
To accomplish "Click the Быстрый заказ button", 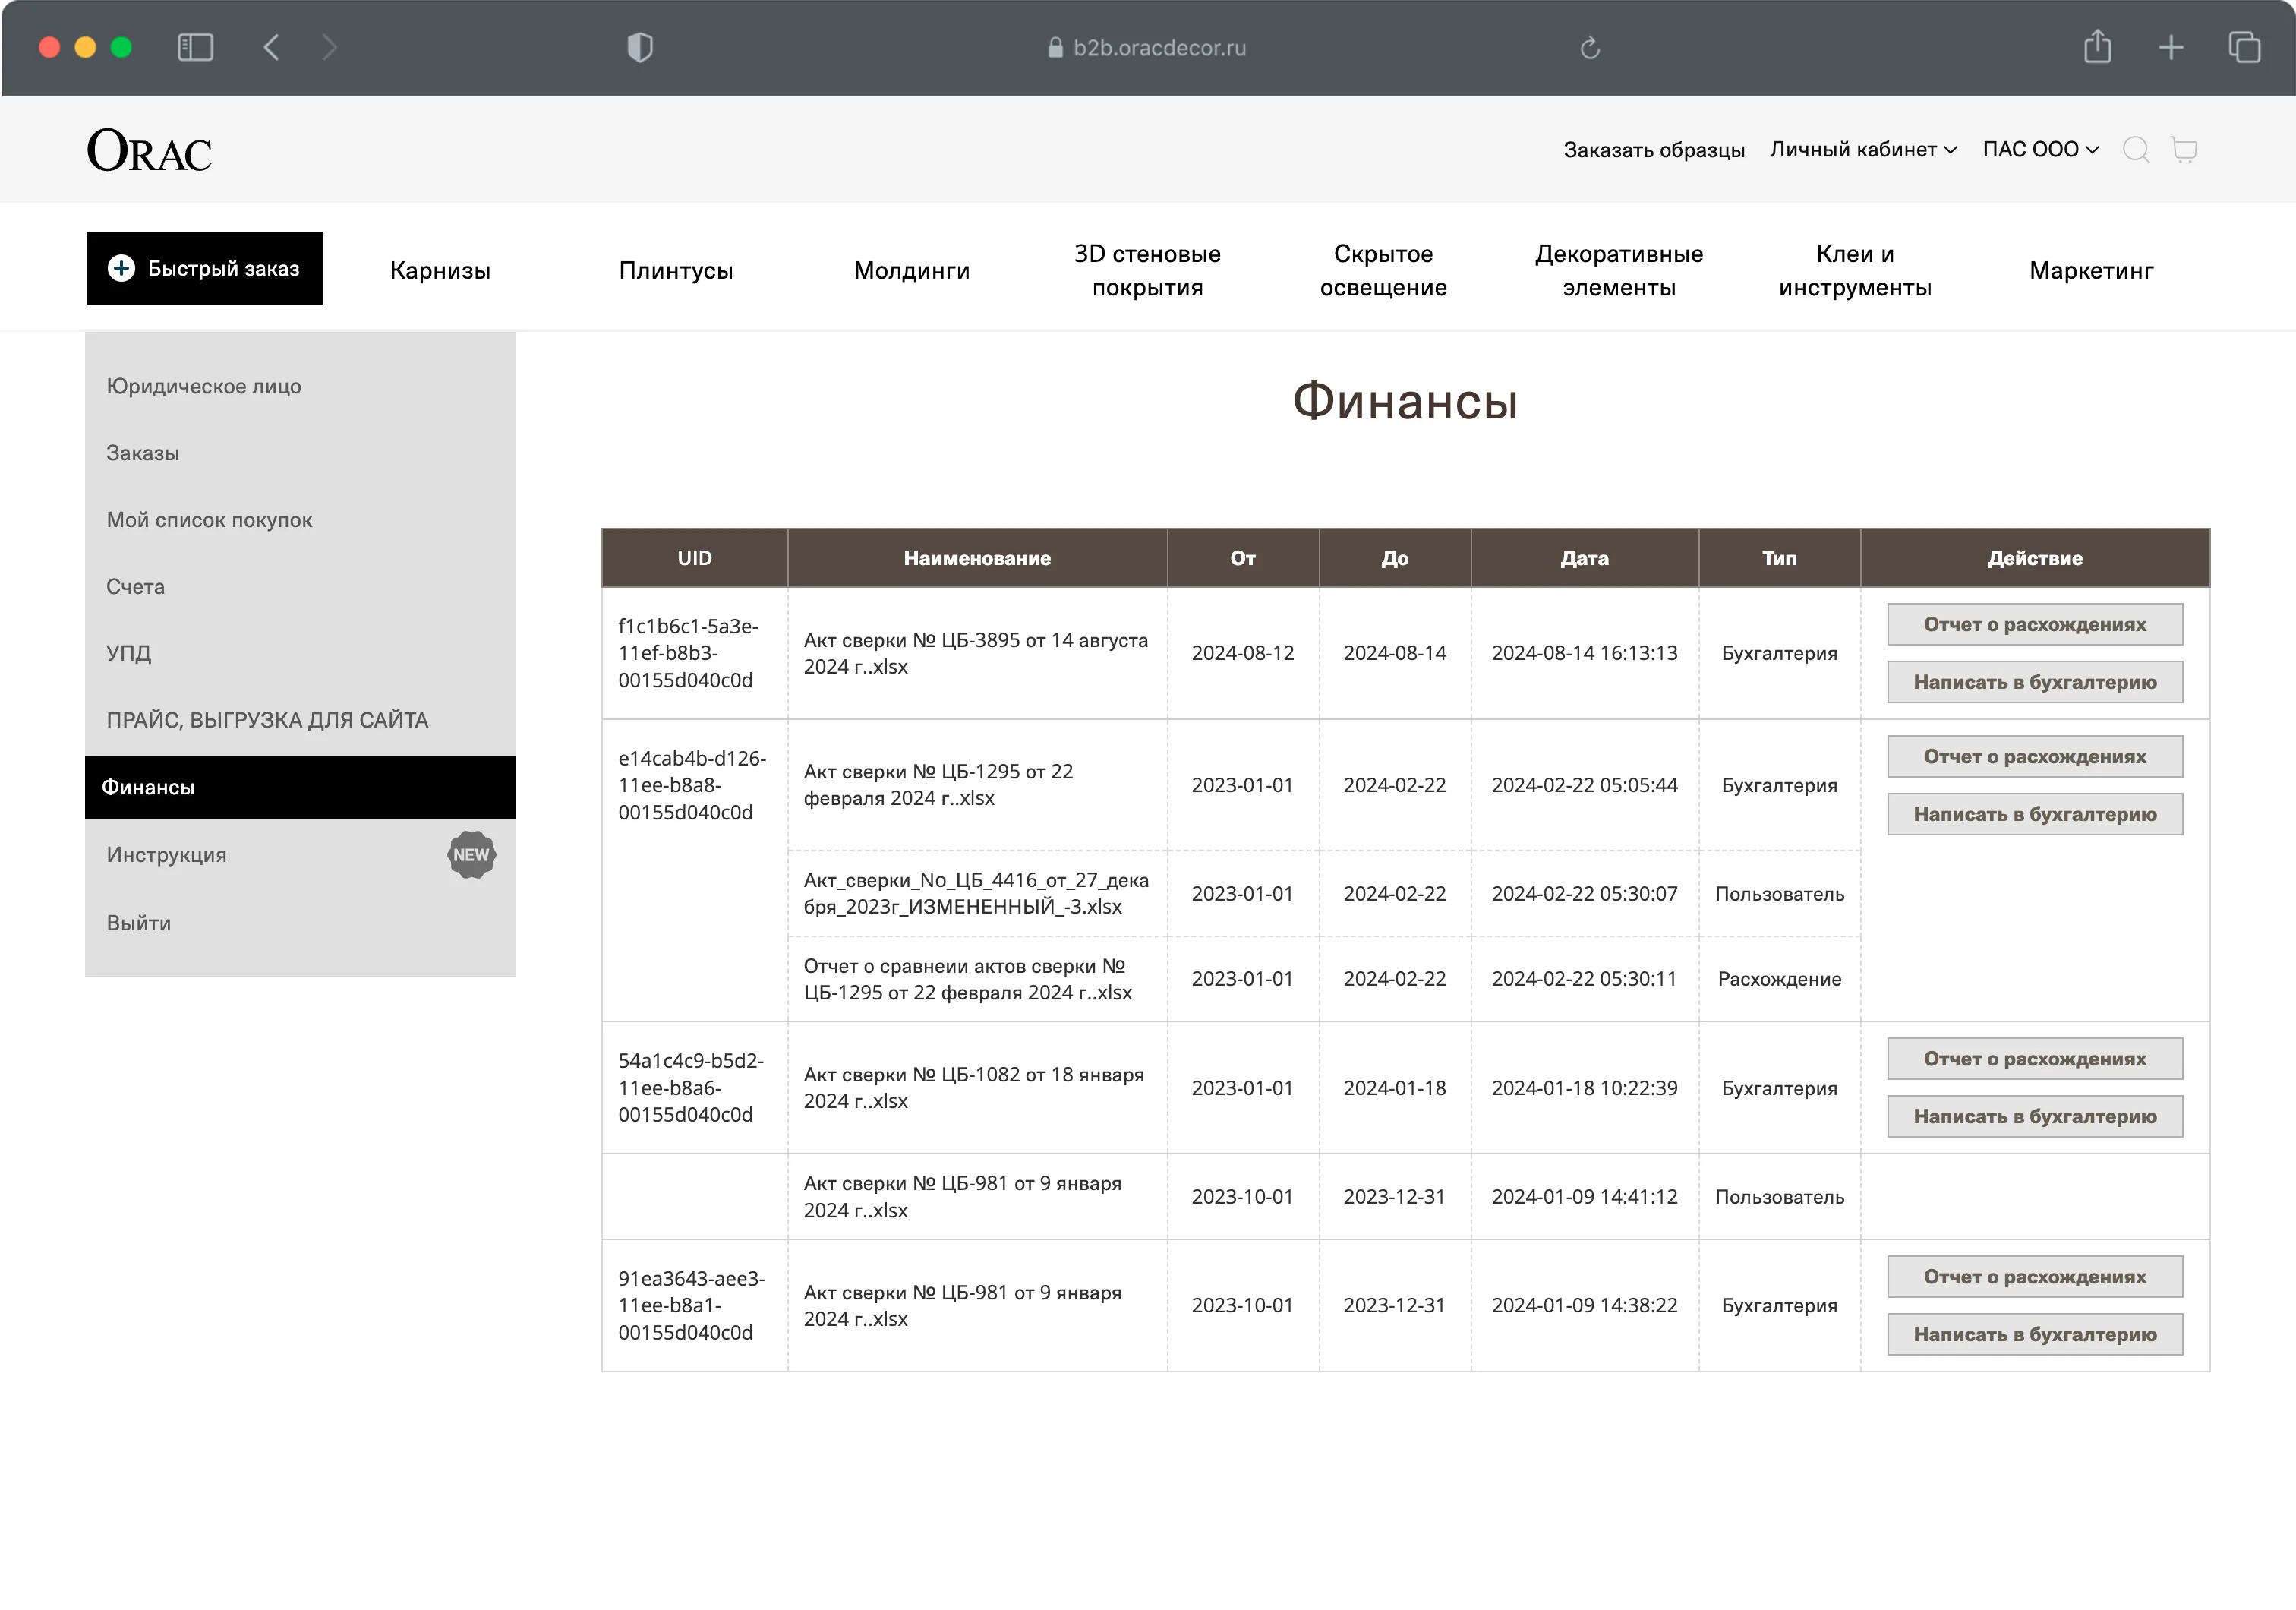I will pos(204,268).
